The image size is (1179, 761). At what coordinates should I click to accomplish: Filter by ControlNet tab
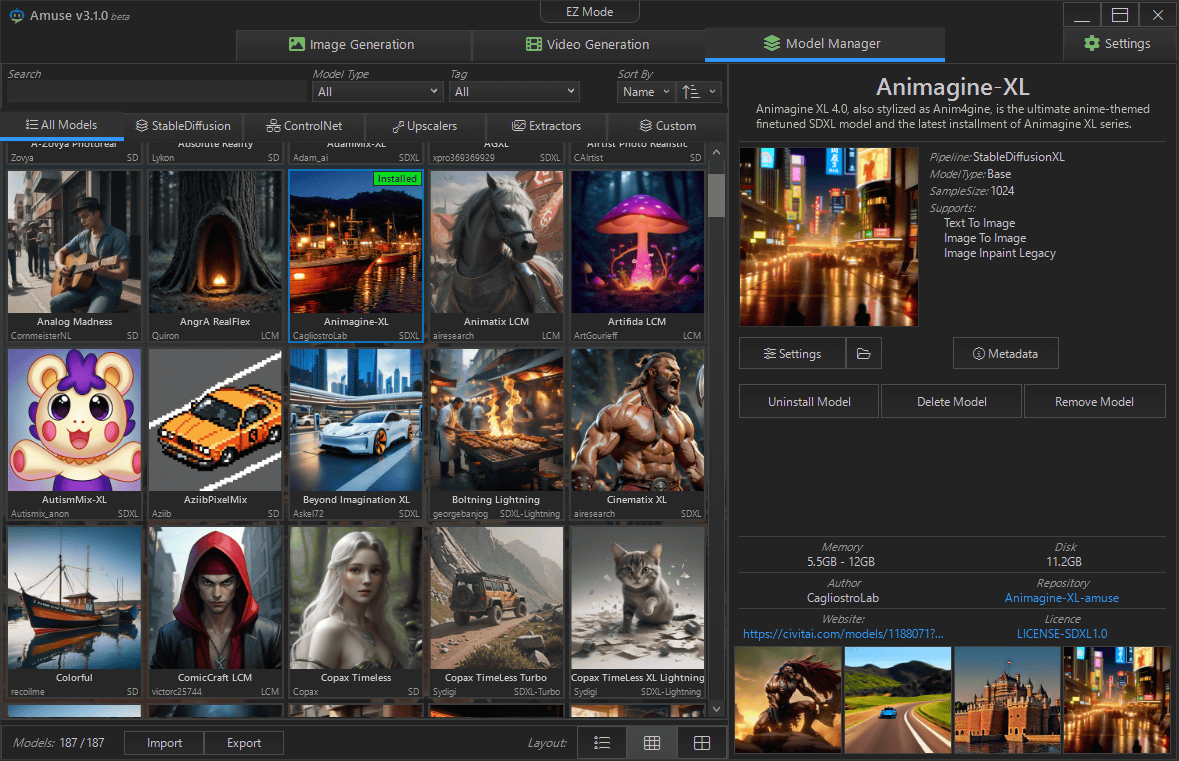pos(304,126)
